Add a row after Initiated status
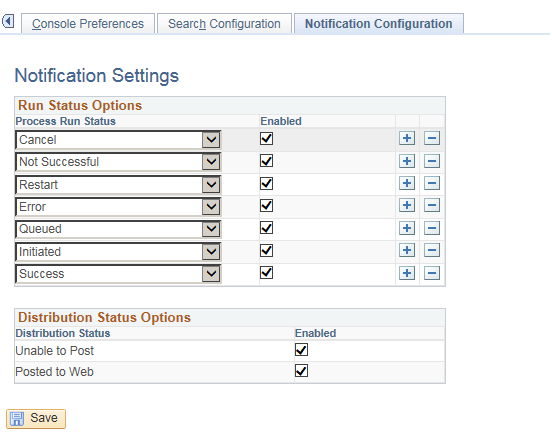This screenshot has height=436, width=552. point(407,250)
